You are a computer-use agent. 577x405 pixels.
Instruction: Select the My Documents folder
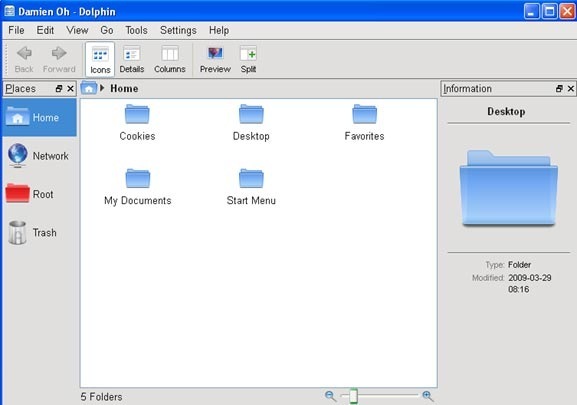138,187
